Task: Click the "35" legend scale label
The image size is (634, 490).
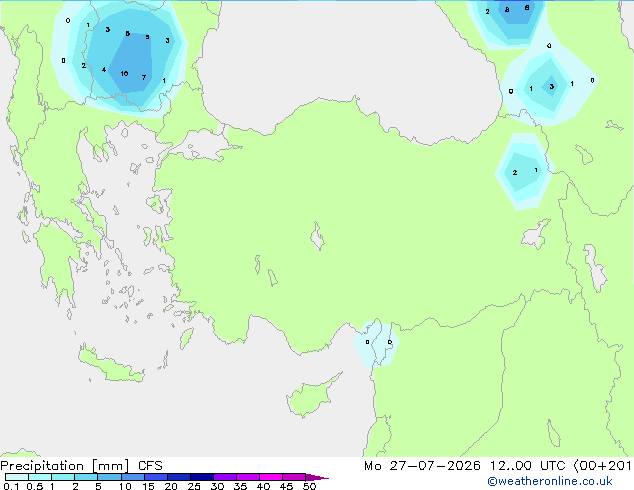Action: pos(240,486)
